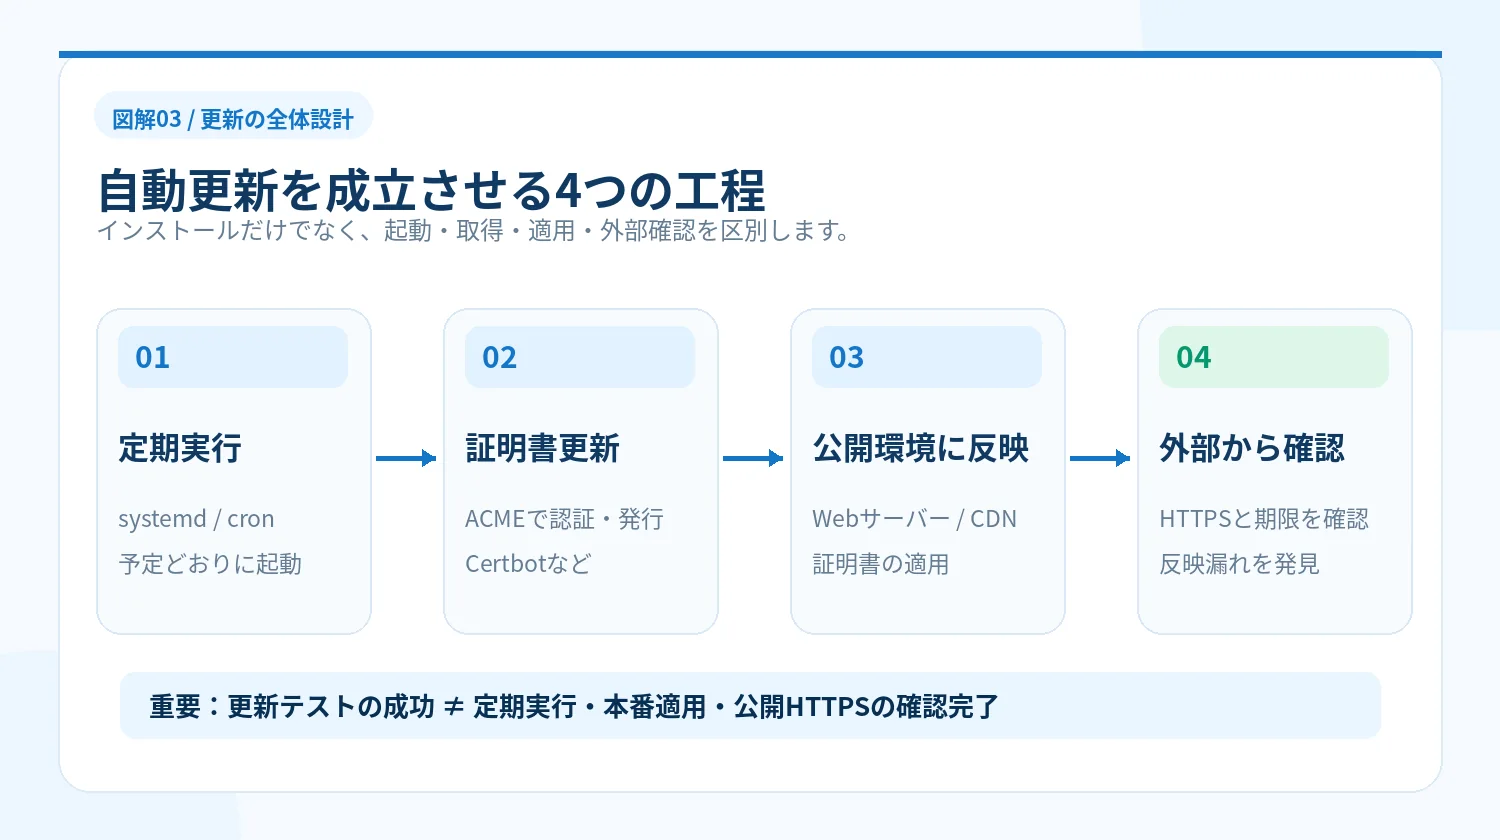Click the subtitle starting with インストールだけでなく
Image resolution: width=1500 pixels, height=840 pixels.
click(474, 231)
